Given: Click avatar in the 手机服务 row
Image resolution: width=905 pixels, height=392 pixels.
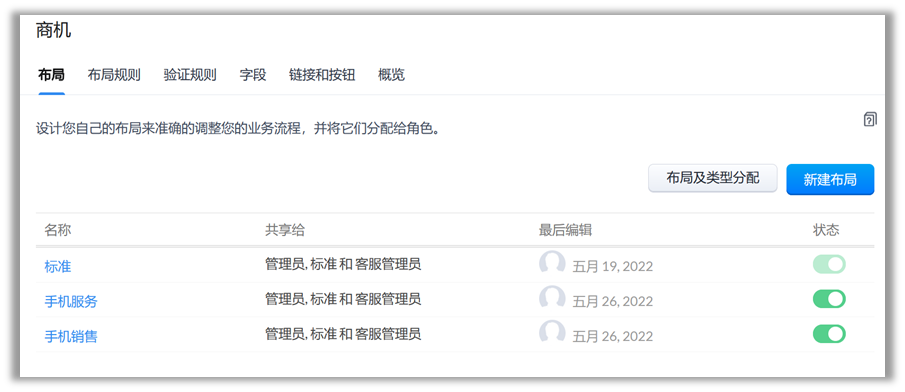Looking at the screenshot, I should [x=552, y=298].
